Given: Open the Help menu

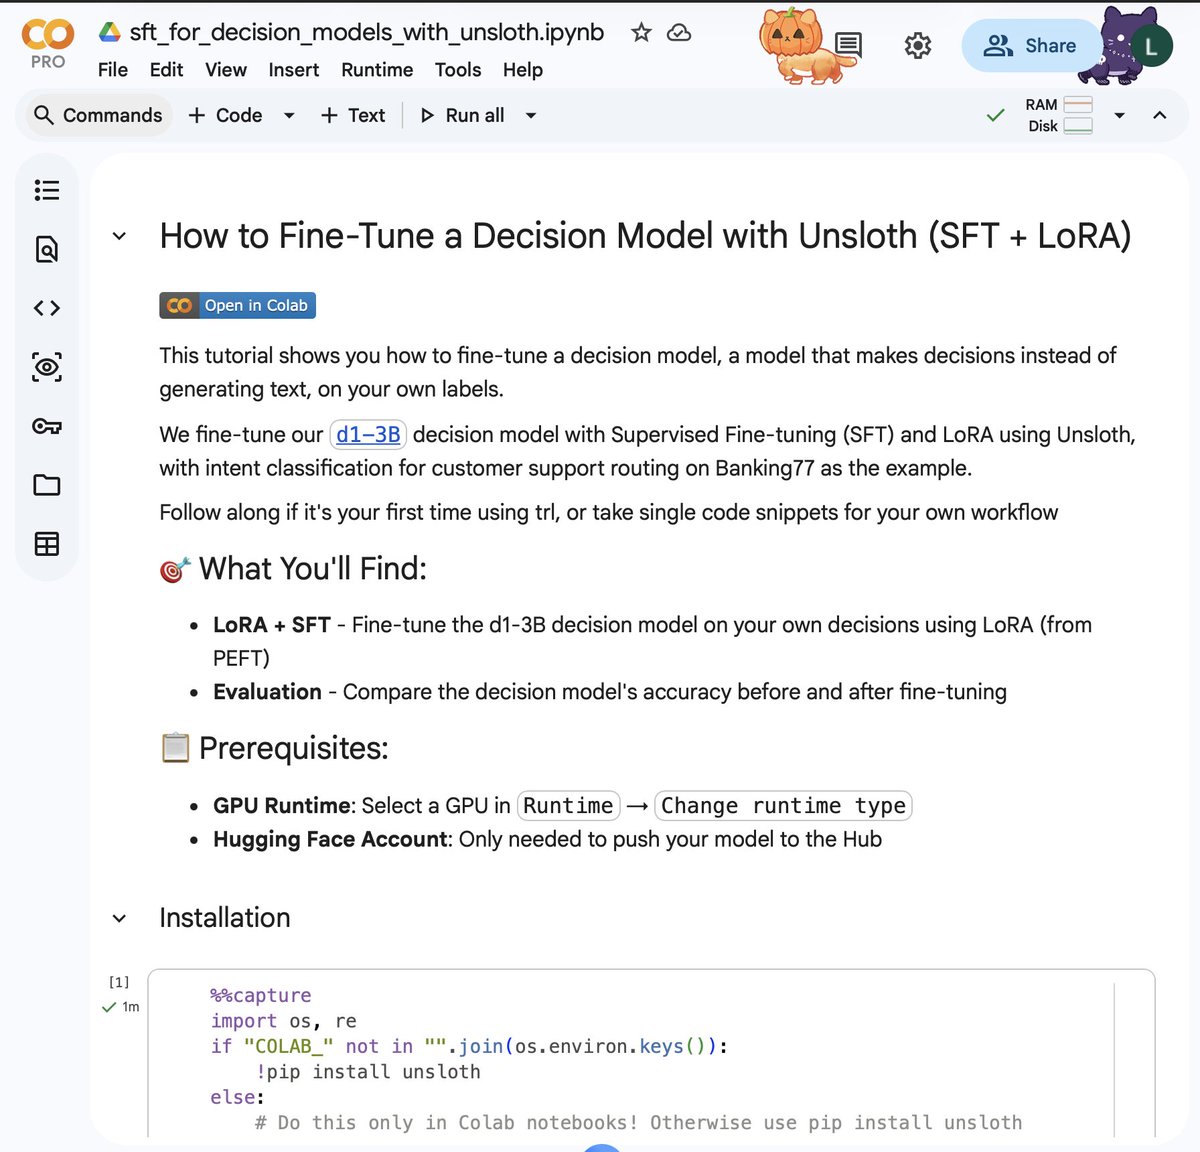Looking at the screenshot, I should [523, 70].
